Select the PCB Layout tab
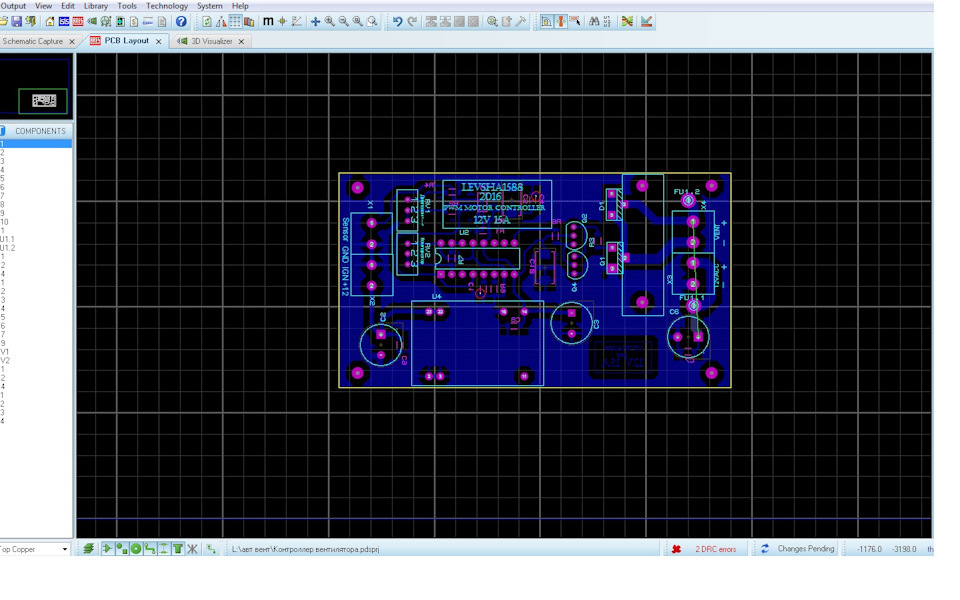The width and height of the screenshot is (960, 600). [x=127, y=40]
